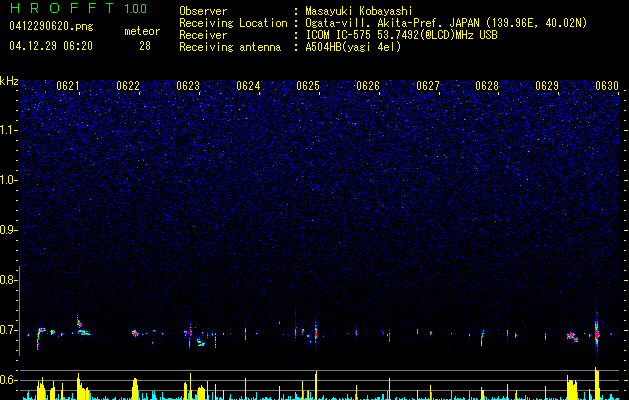This screenshot has height=400, width=629.
Task: Click the Receiving antenna field label
Action: [x=230, y=47]
